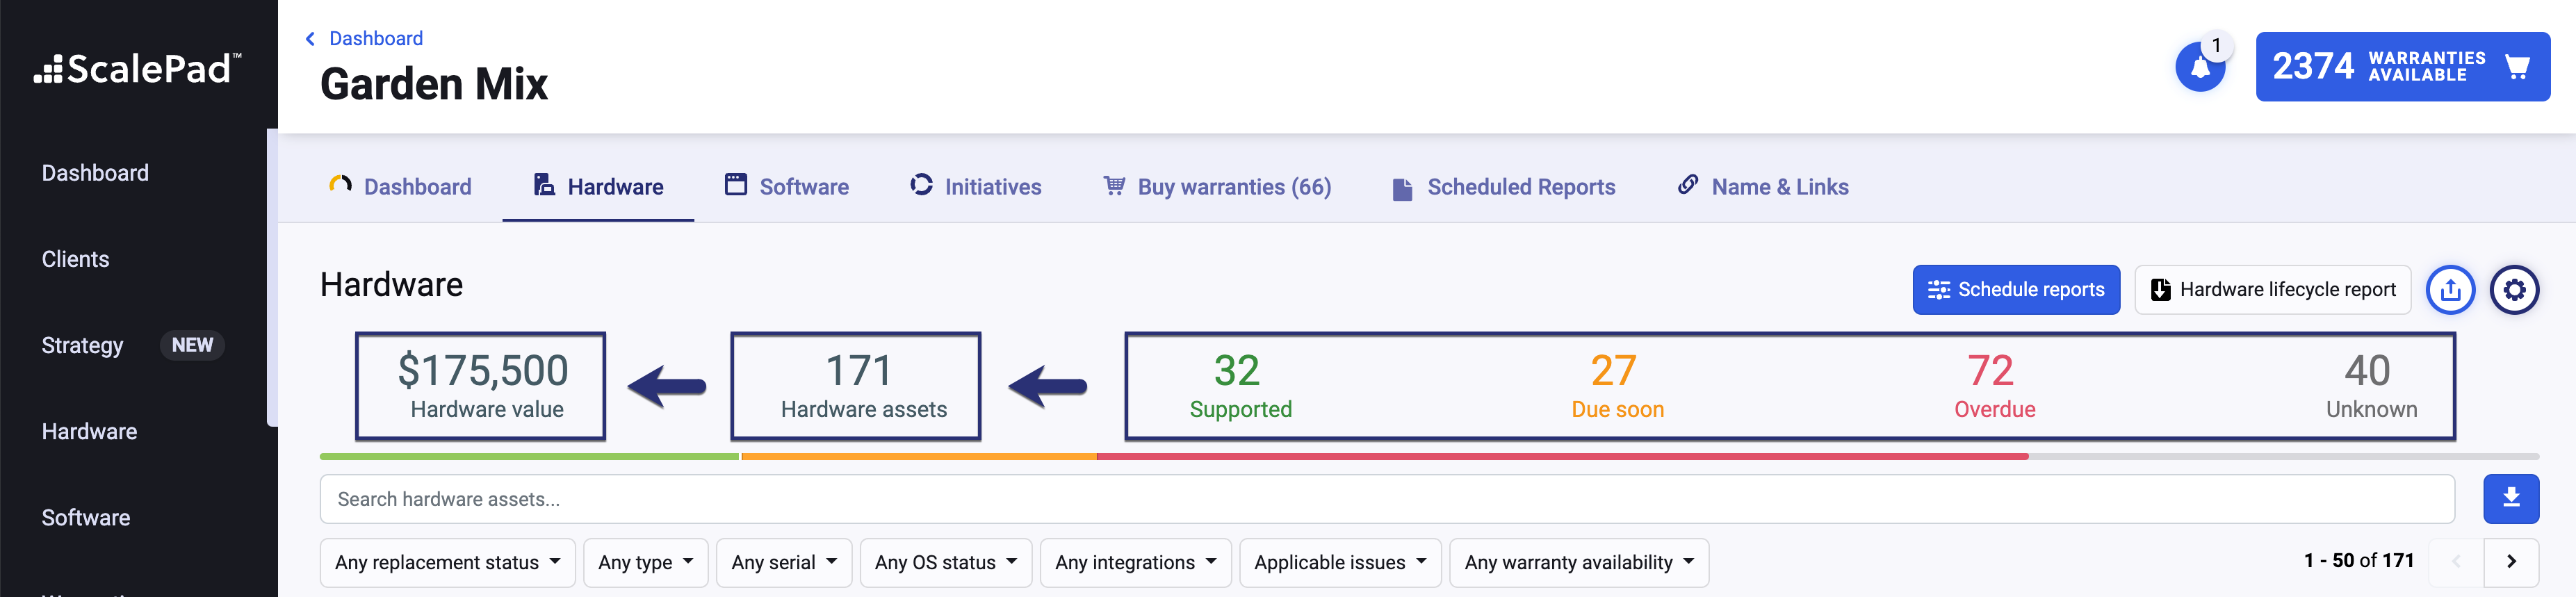Click the Scheduled Reports document icon
Image resolution: width=2576 pixels, height=597 pixels.
coord(1402,189)
